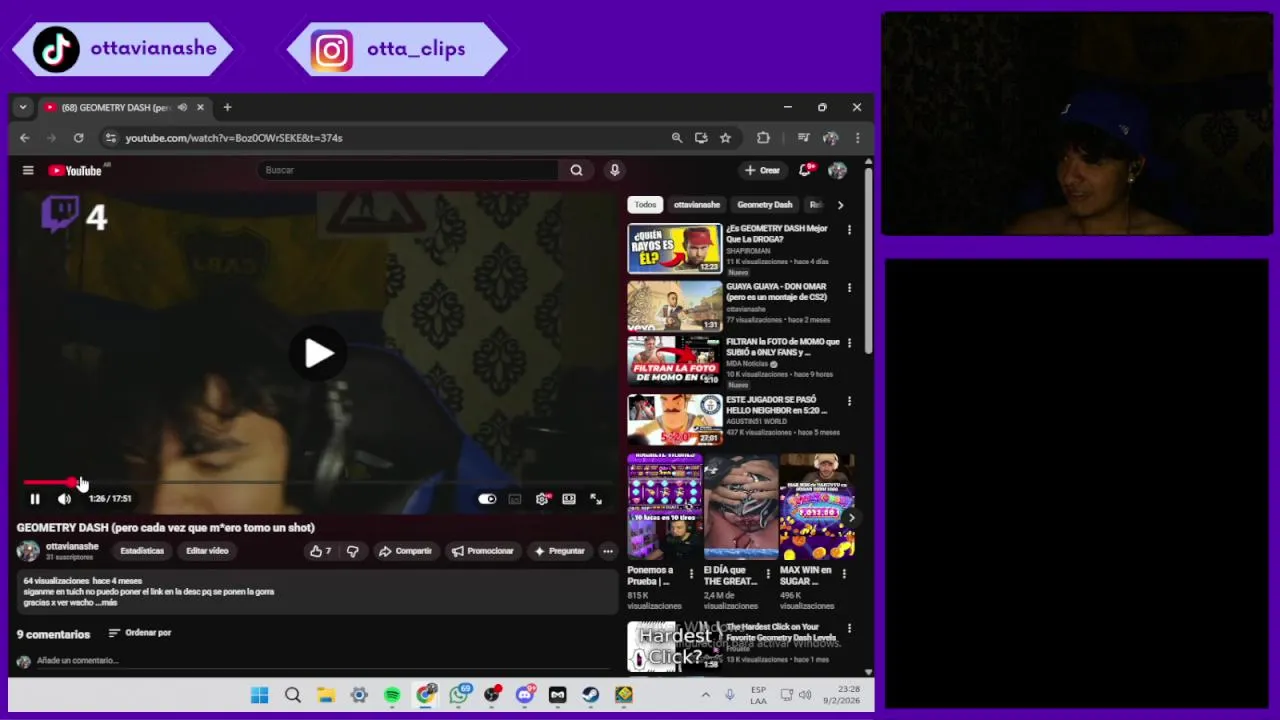The width and height of the screenshot is (1280, 720).
Task: Click Editar vídeo button
Action: 207,551
